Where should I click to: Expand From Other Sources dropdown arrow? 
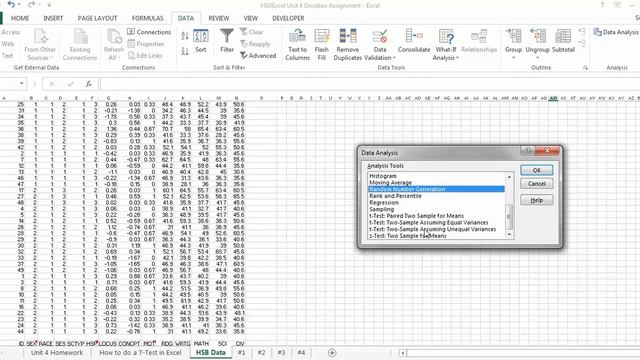coord(51,58)
